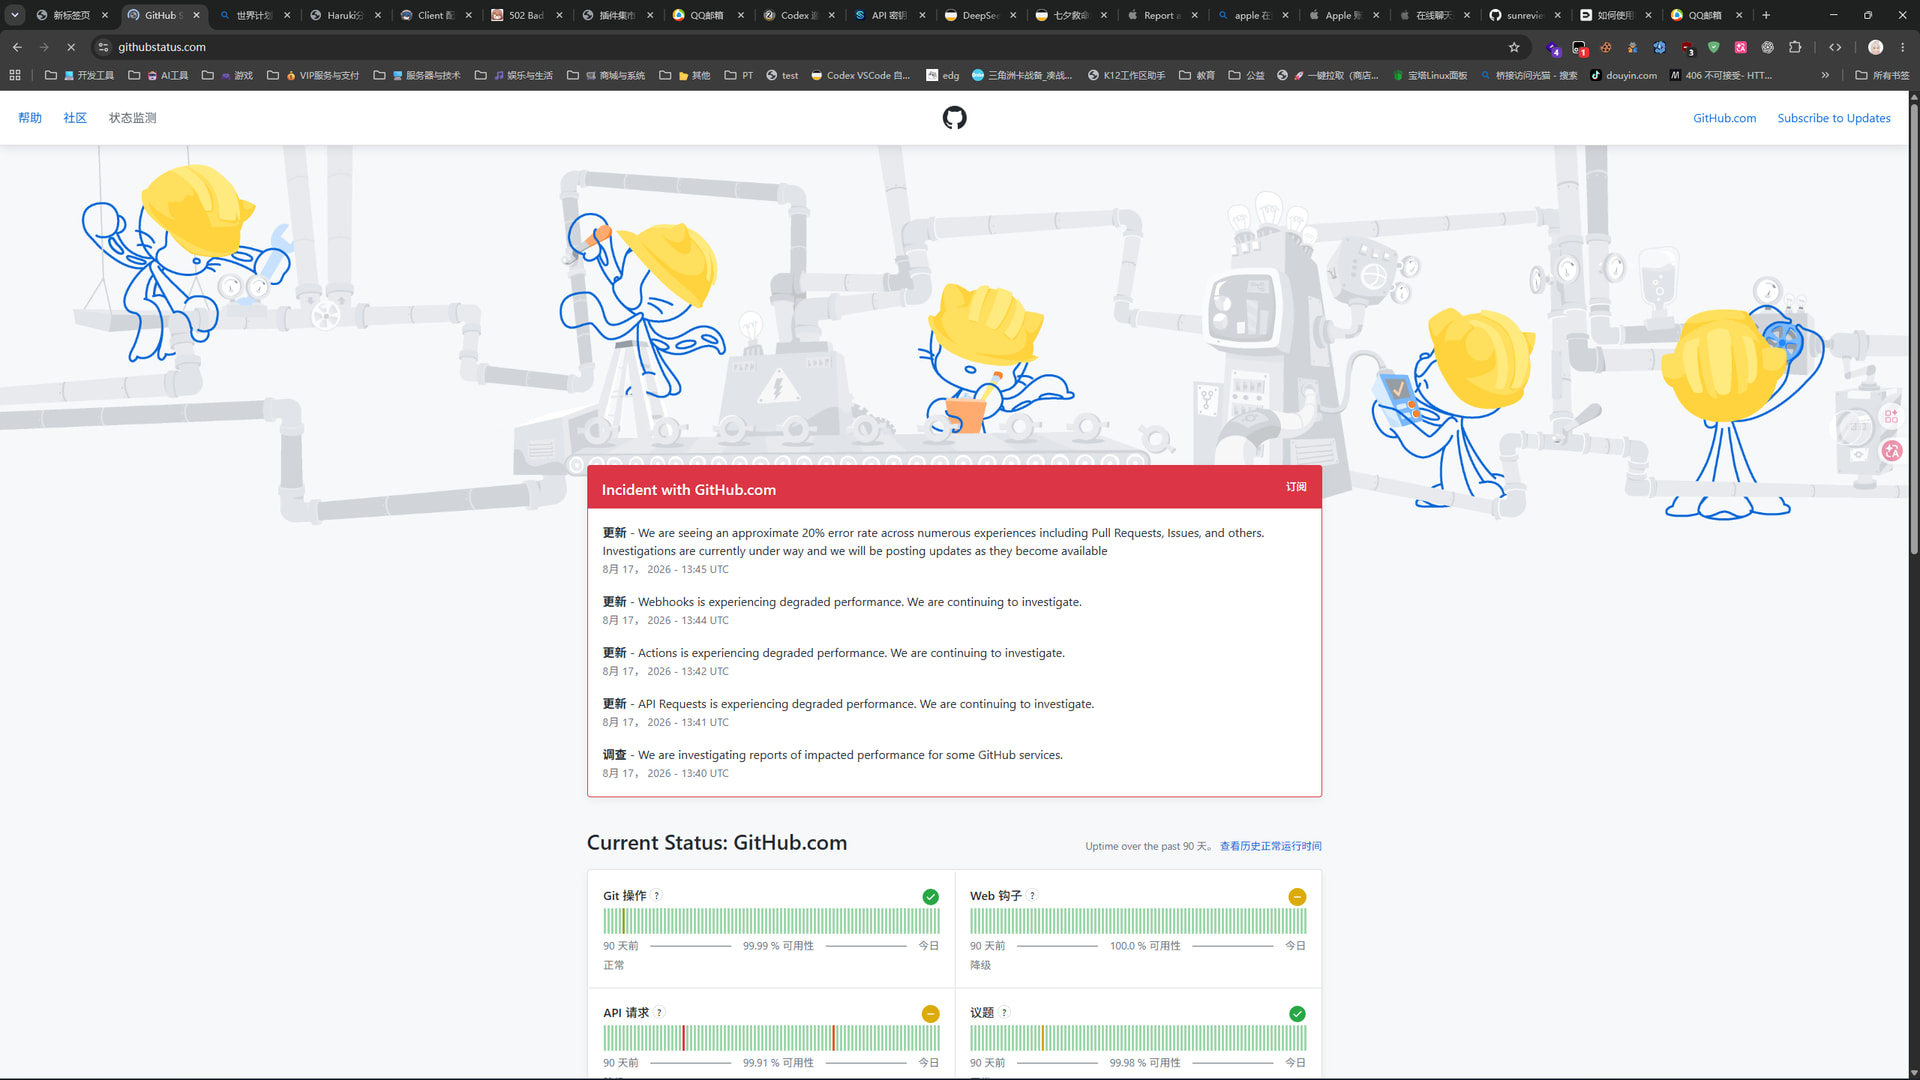The image size is (1920, 1080).
Task: Click the Web 钩子 uptime bar chart
Action: 1138,921
